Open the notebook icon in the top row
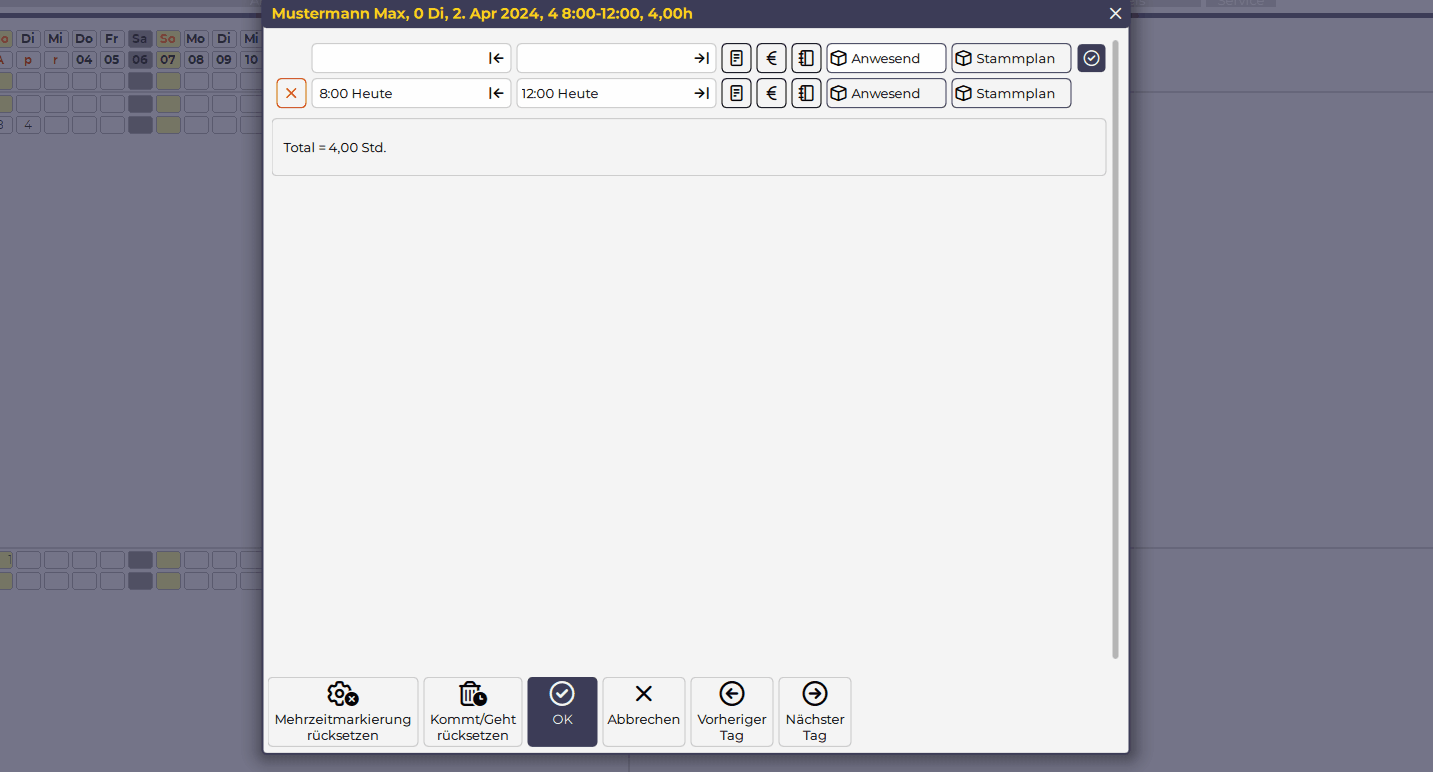The width and height of the screenshot is (1433, 772). 806,58
